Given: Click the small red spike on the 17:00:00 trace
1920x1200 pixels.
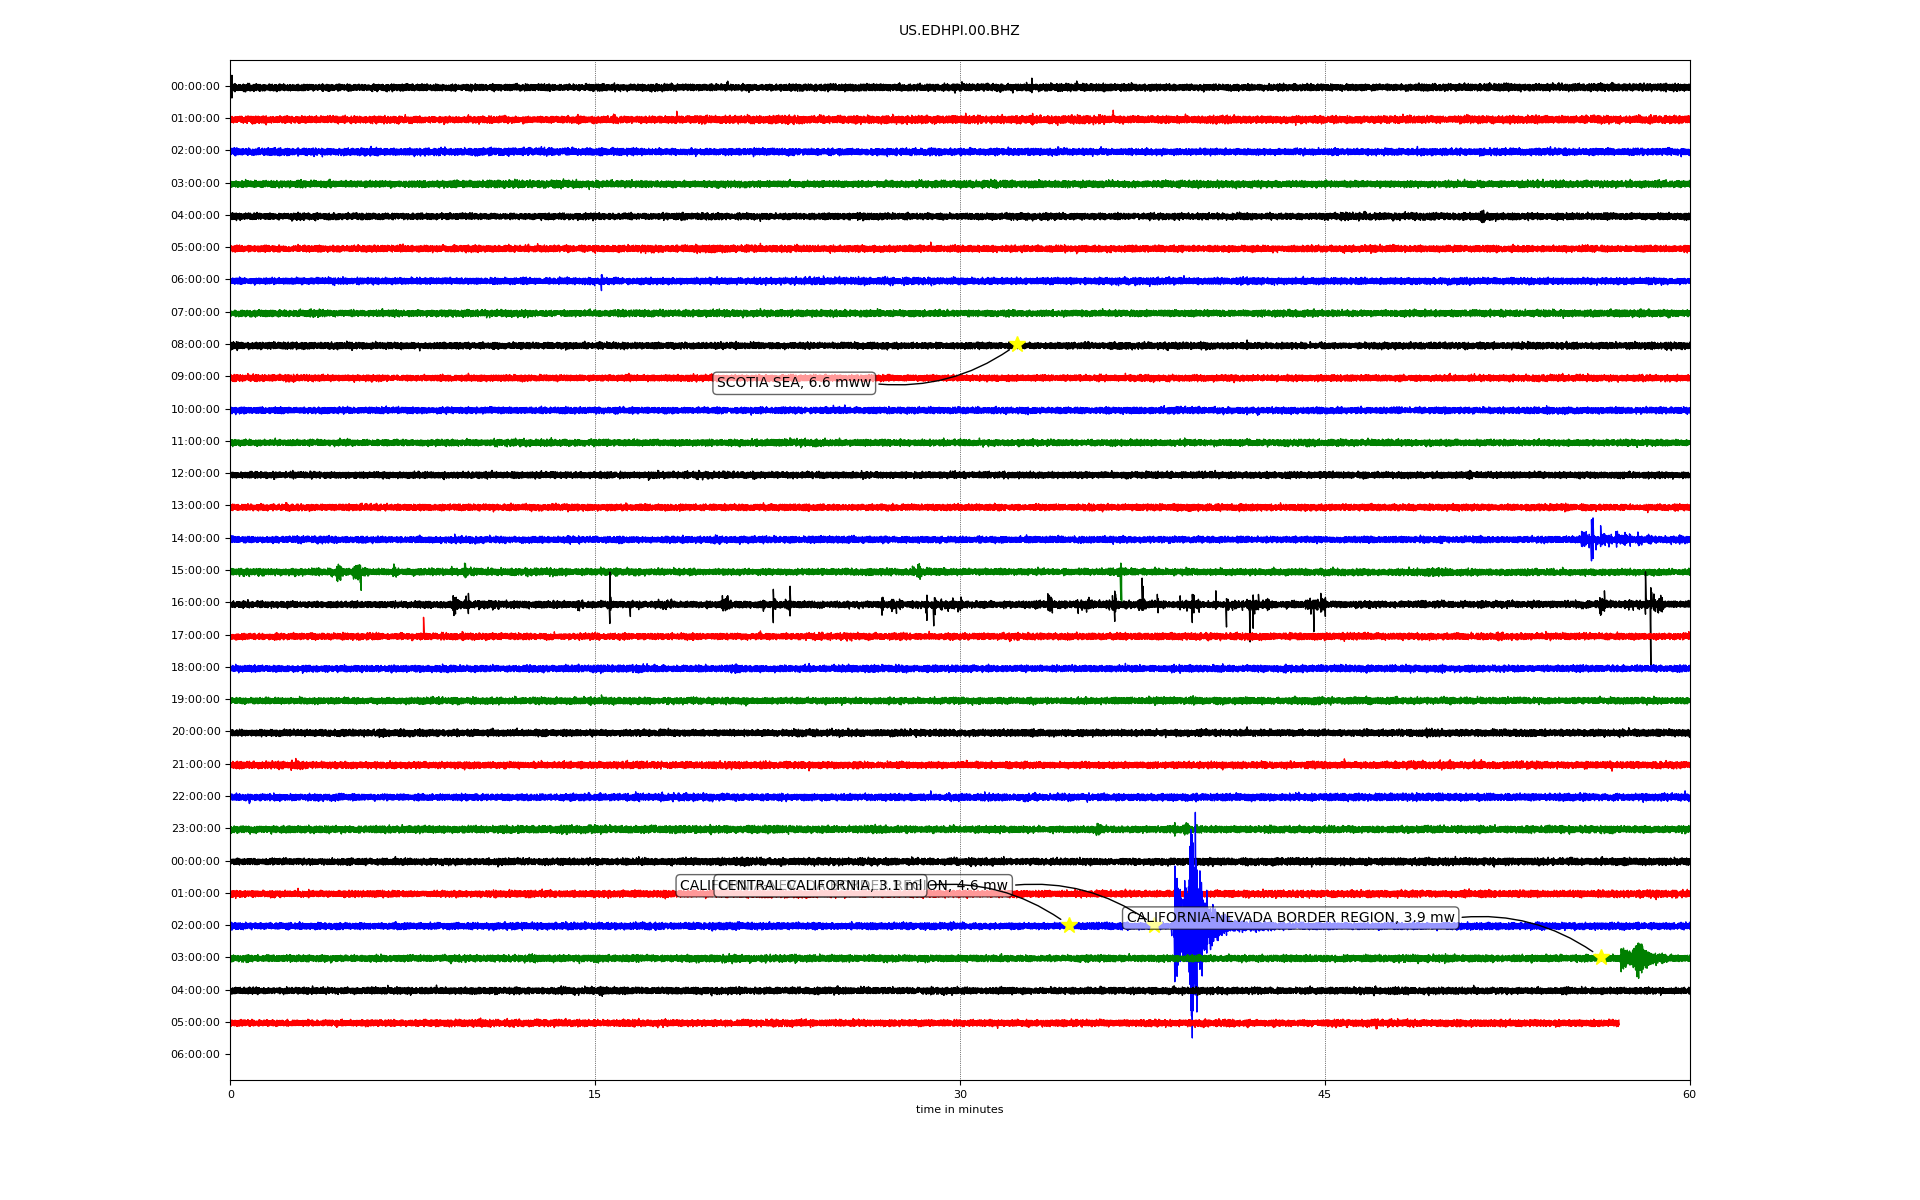Looking at the screenshot, I should 423,626.
